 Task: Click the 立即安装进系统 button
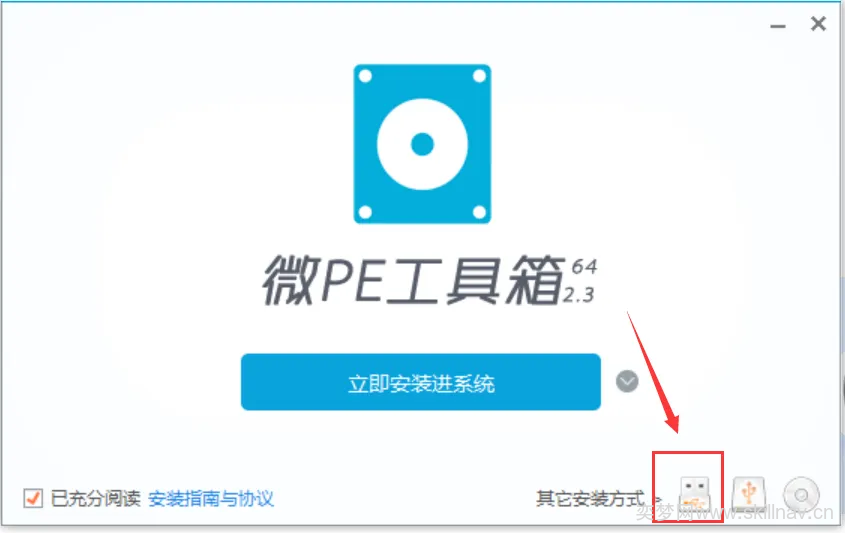click(x=421, y=382)
